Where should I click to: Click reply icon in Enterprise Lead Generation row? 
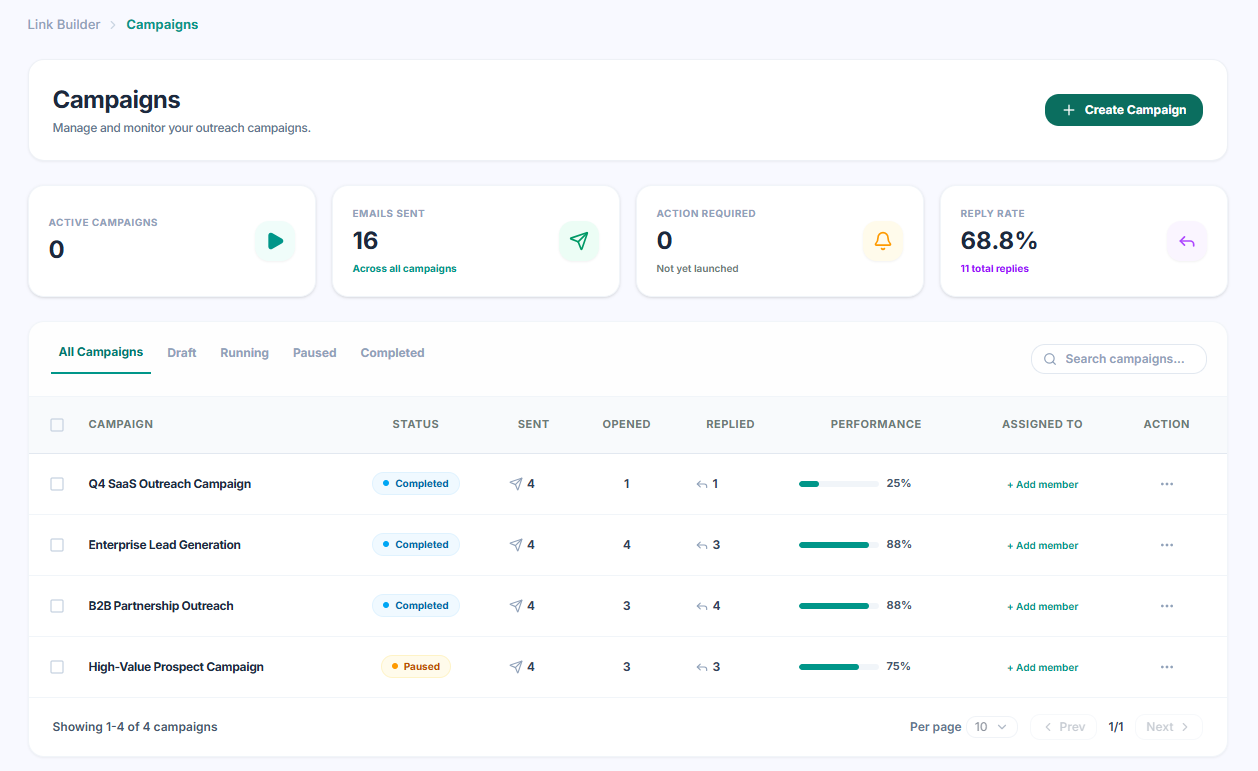click(702, 545)
